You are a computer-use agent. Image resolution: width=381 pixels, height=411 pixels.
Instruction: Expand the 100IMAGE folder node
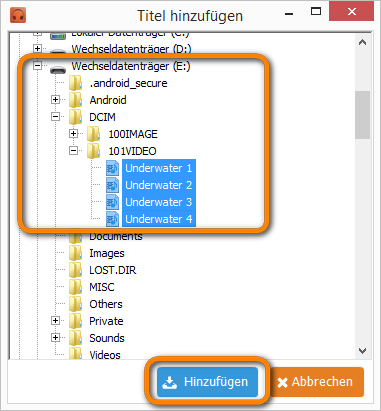coord(74,134)
